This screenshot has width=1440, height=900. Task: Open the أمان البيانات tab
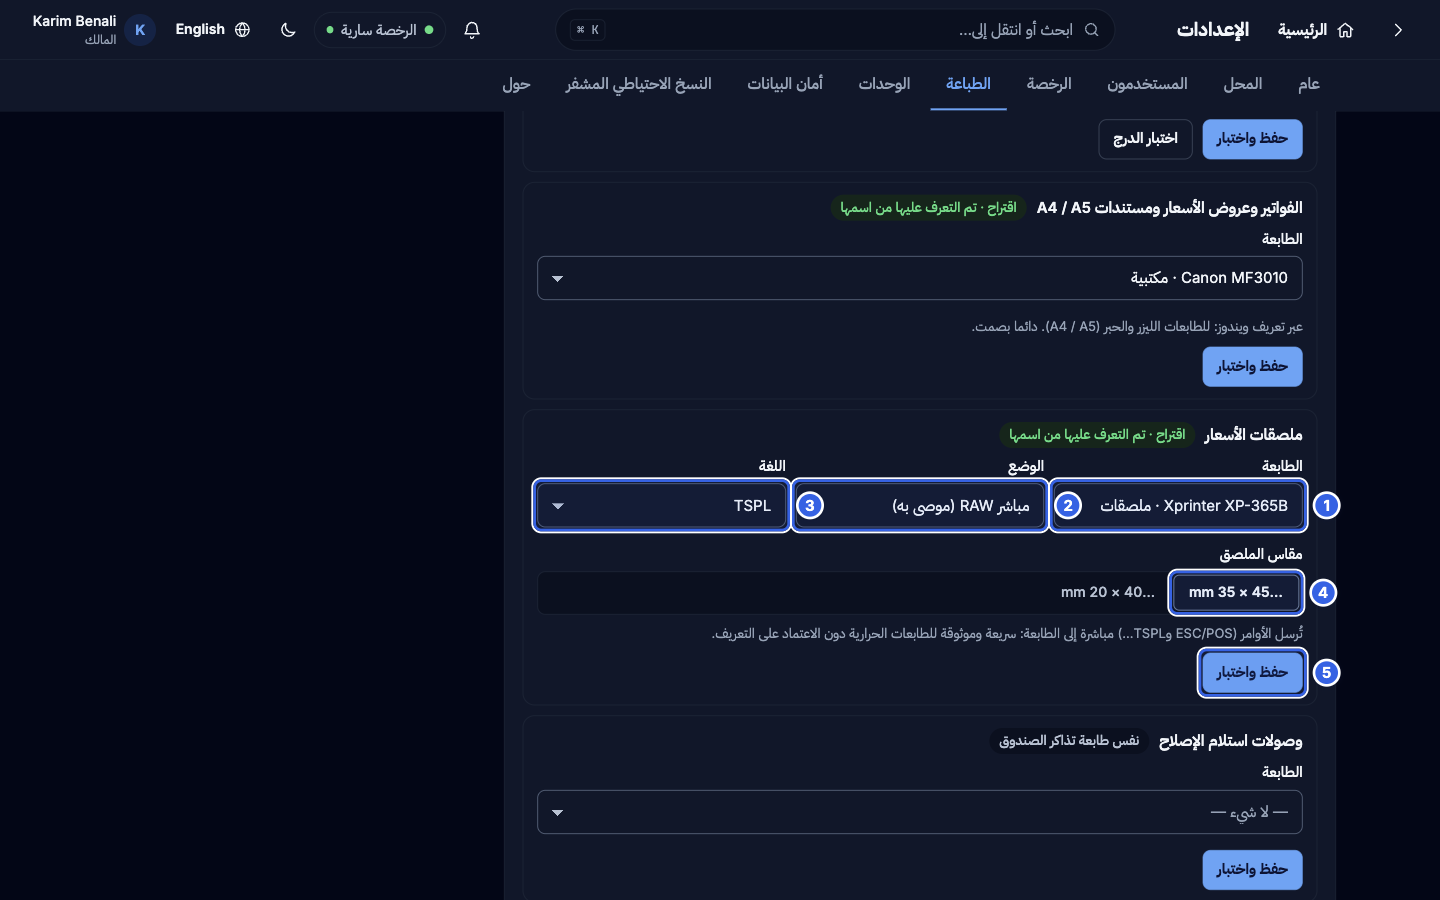coord(785,84)
